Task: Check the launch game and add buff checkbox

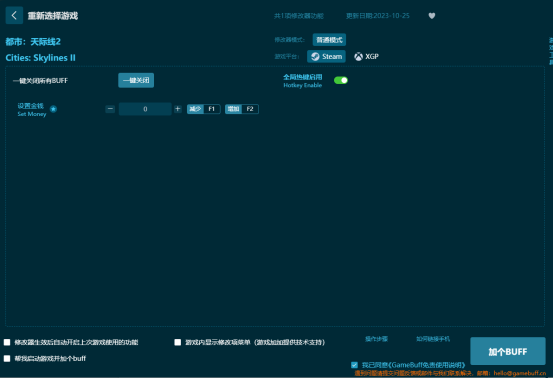Action: pos(7,359)
